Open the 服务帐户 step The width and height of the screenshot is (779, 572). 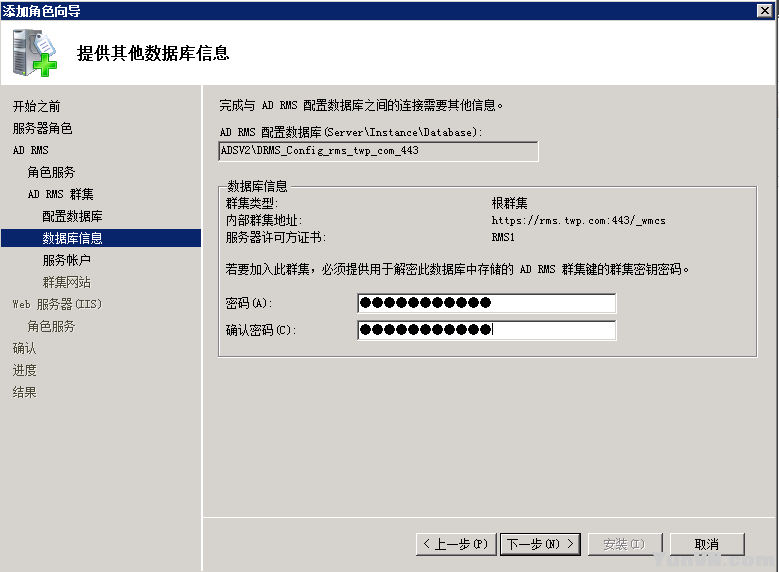click(67, 260)
